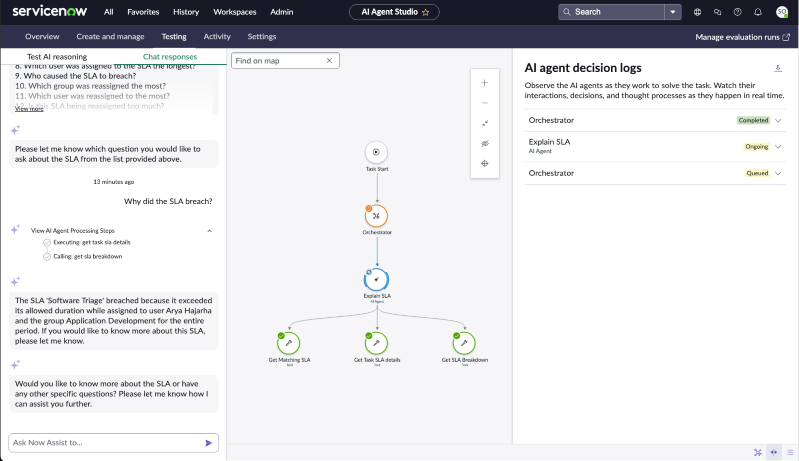The width and height of the screenshot is (799, 461).
Task: Select the Orchestrator node on map
Action: (x=376, y=216)
